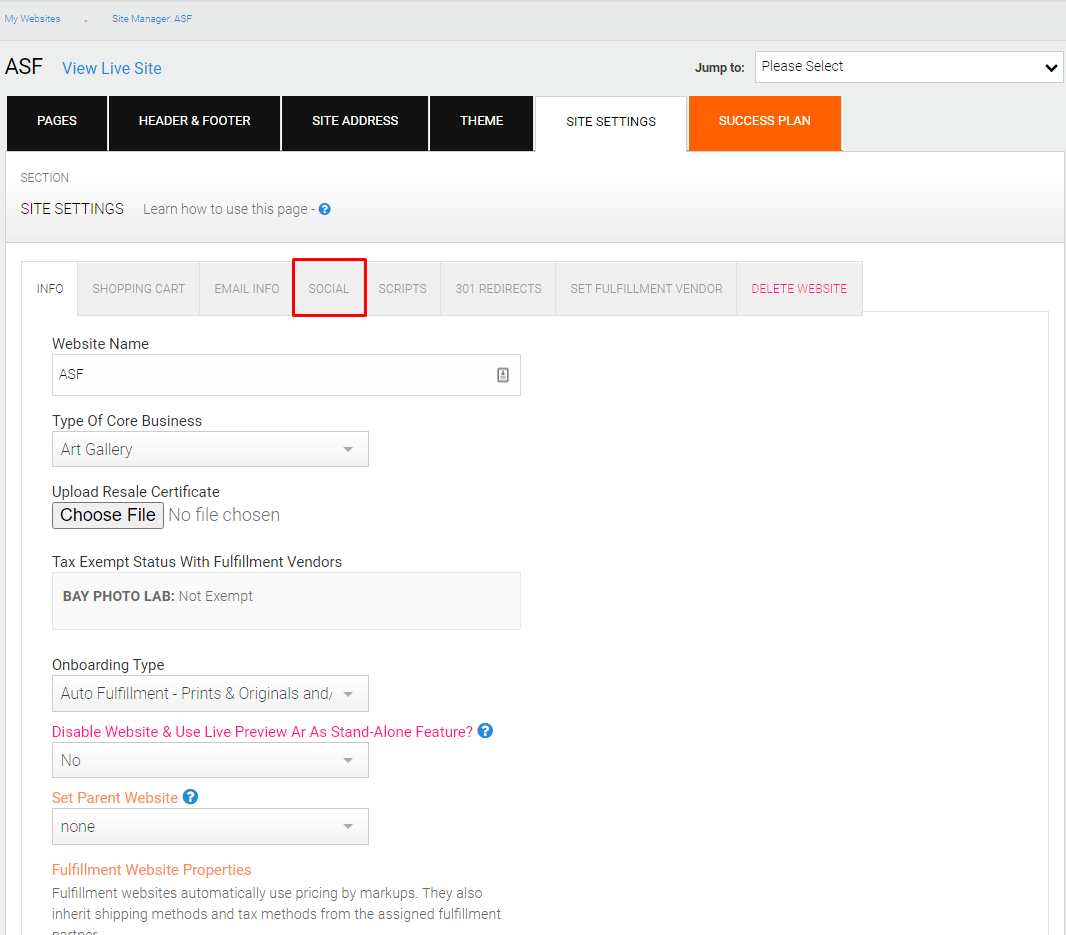Image resolution: width=1066 pixels, height=935 pixels.
Task: Navigate back via My Websites breadcrumb
Action: tap(33, 18)
